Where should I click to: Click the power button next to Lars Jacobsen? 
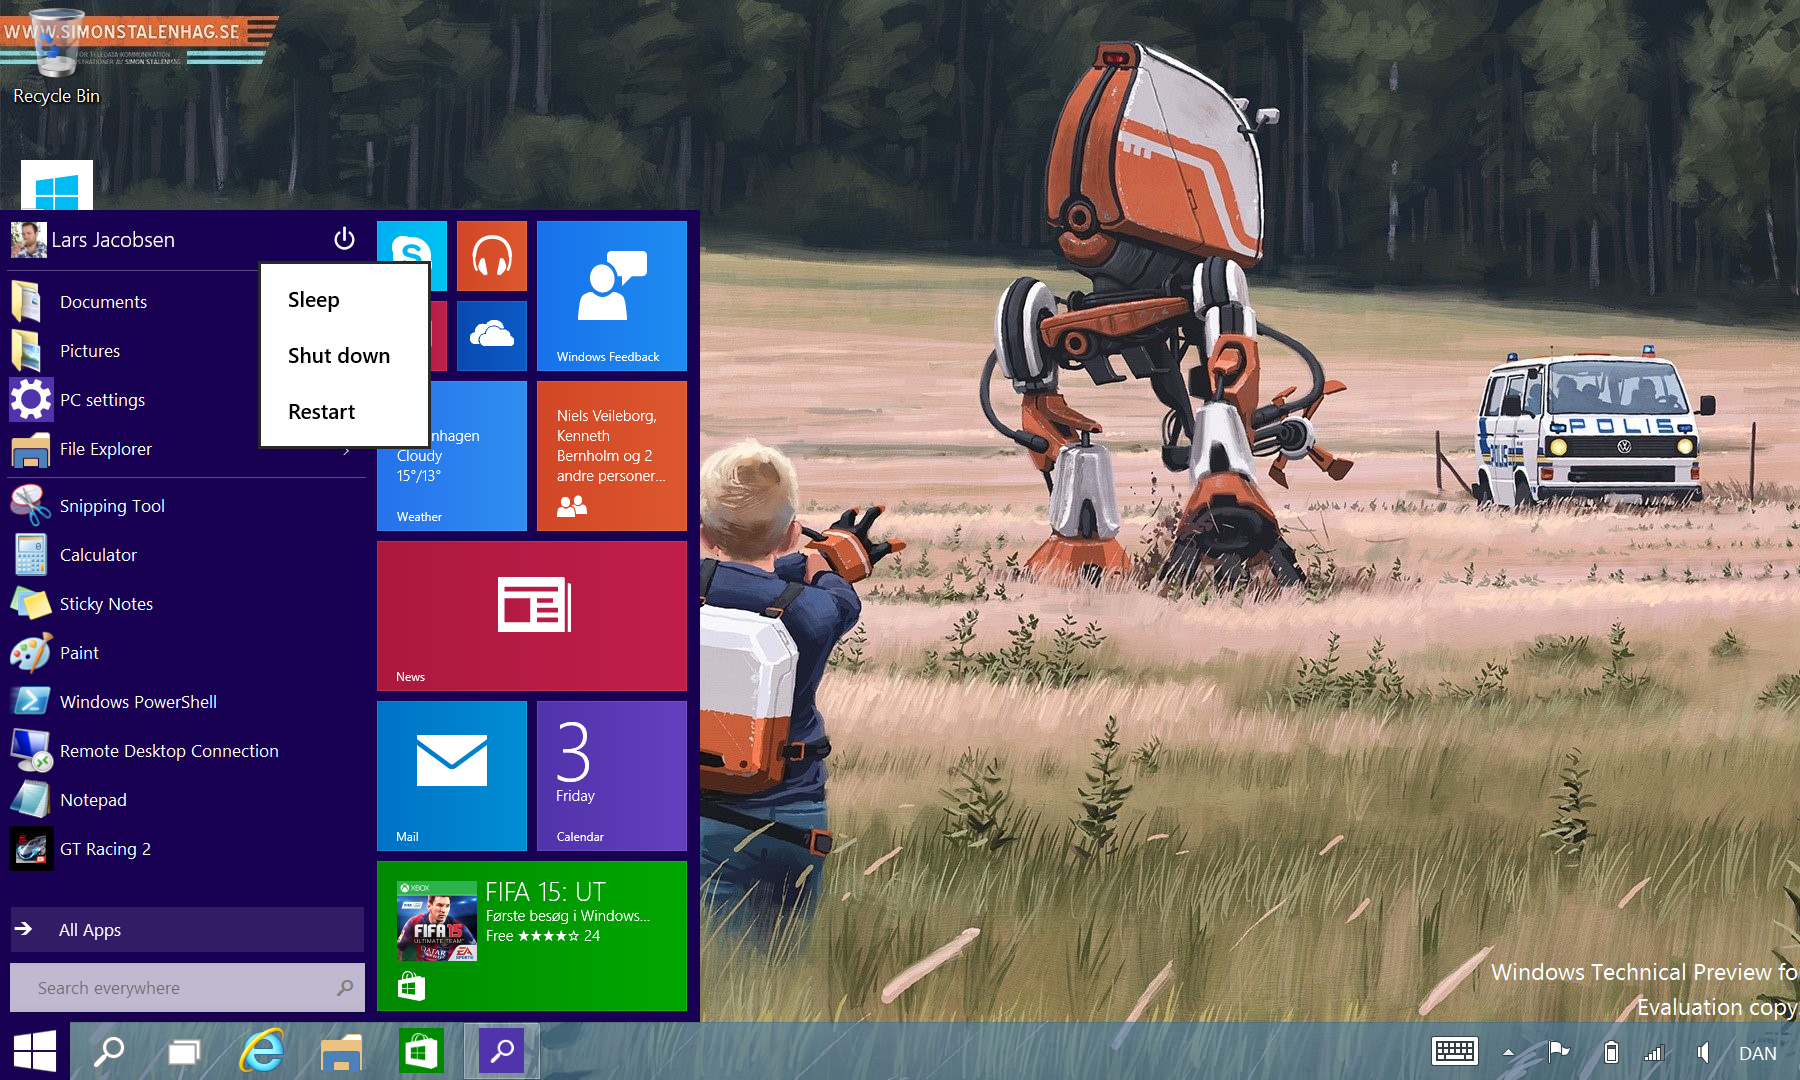tap(344, 239)
